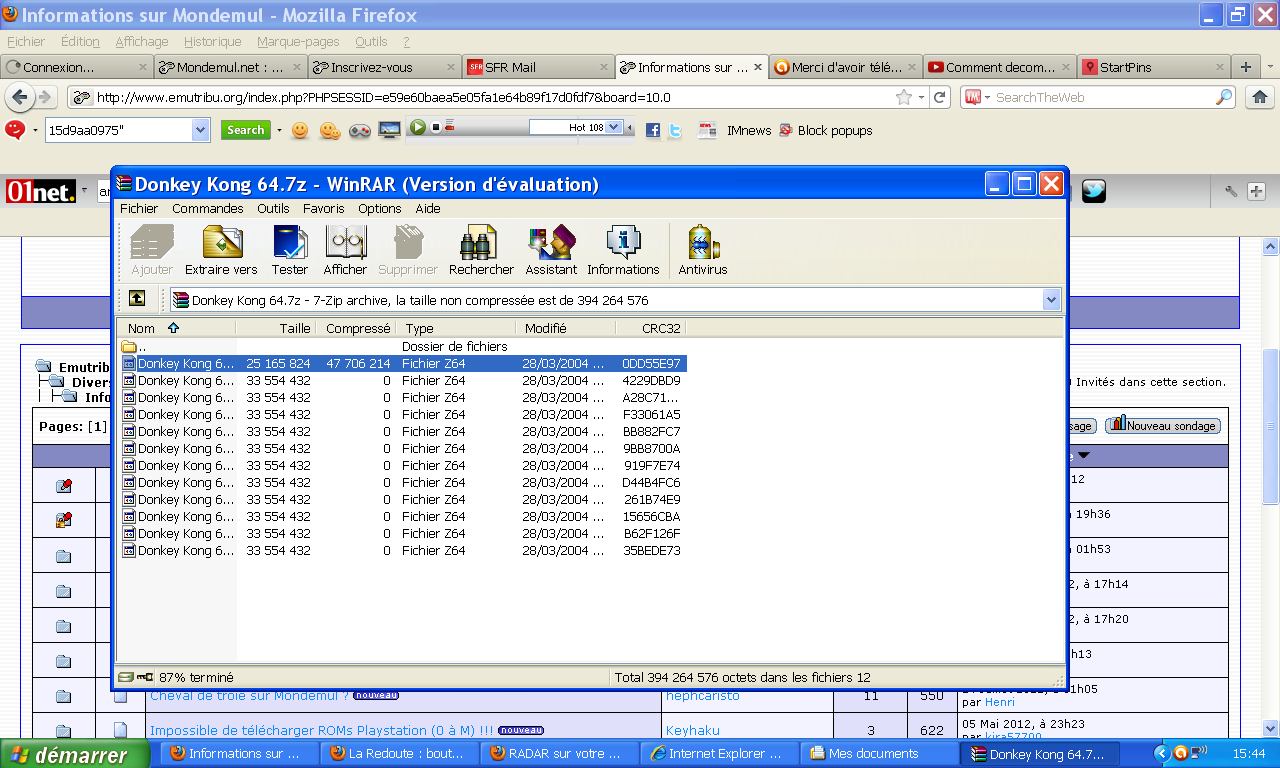The width and height of the screenshot is (1280, 768).
Task: Launch the Rechercher tool in WinRAR
Action: click(x=479, y=248)
